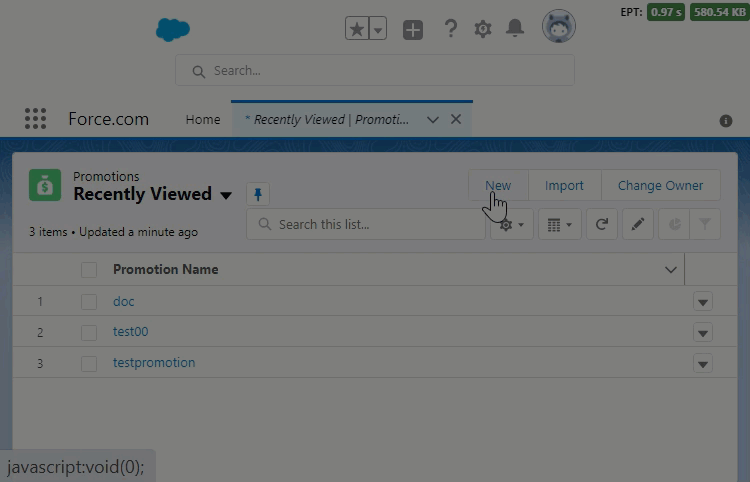Click the New promotion button
Viewport: 750px width, 482px height.
498,185
